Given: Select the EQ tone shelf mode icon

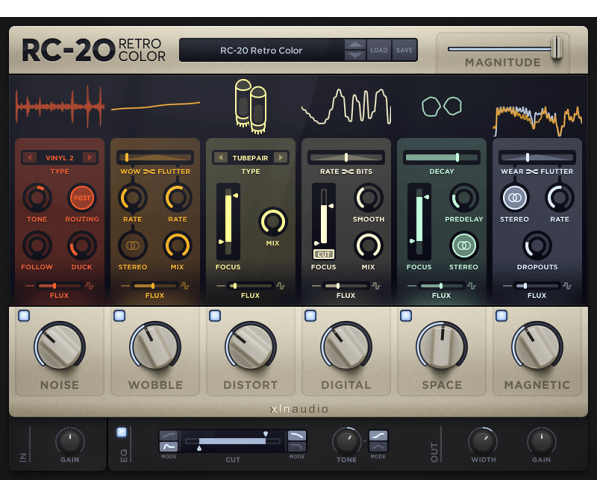Looking at the screenshot, I should 378,436.
